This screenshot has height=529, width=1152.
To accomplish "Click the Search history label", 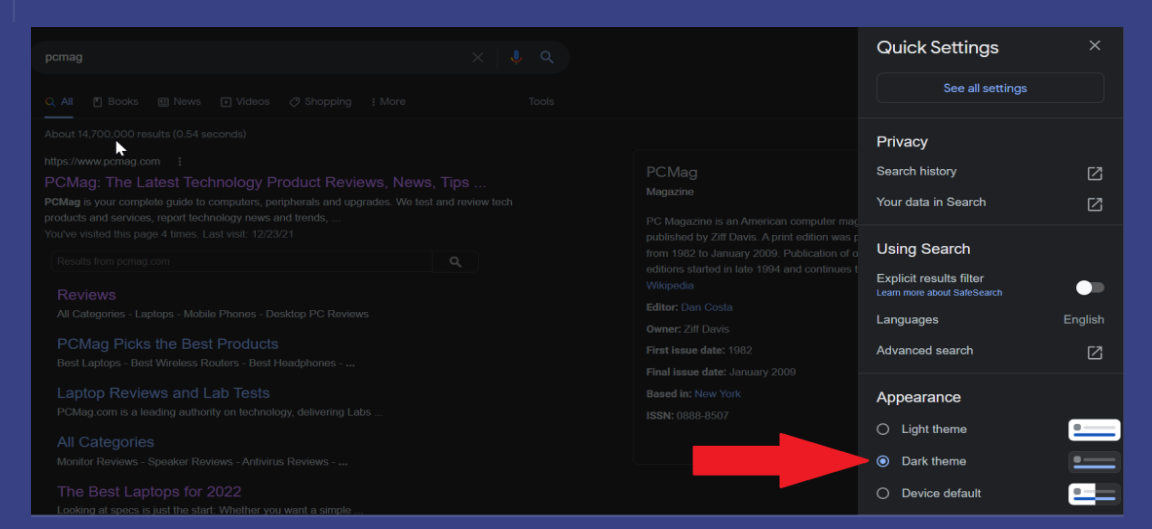I will tap(916, 171).
